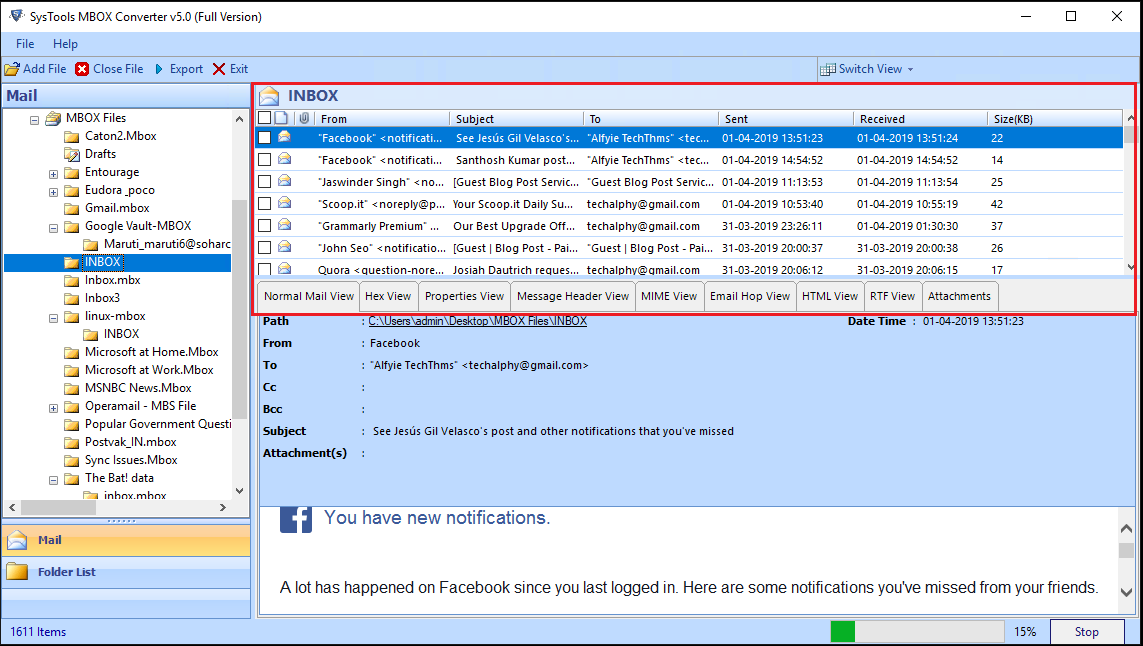Click envelope icon of John Seo email
The width and height of the screenshot is (1143, 646).
coord(284,246)
